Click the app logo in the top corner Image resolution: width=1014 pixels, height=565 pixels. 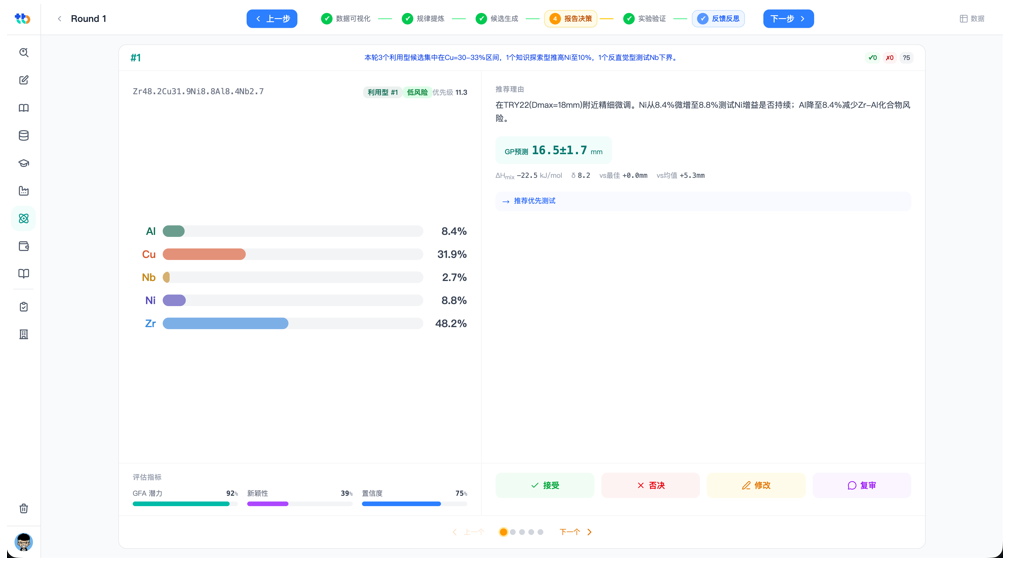[23, 19]
